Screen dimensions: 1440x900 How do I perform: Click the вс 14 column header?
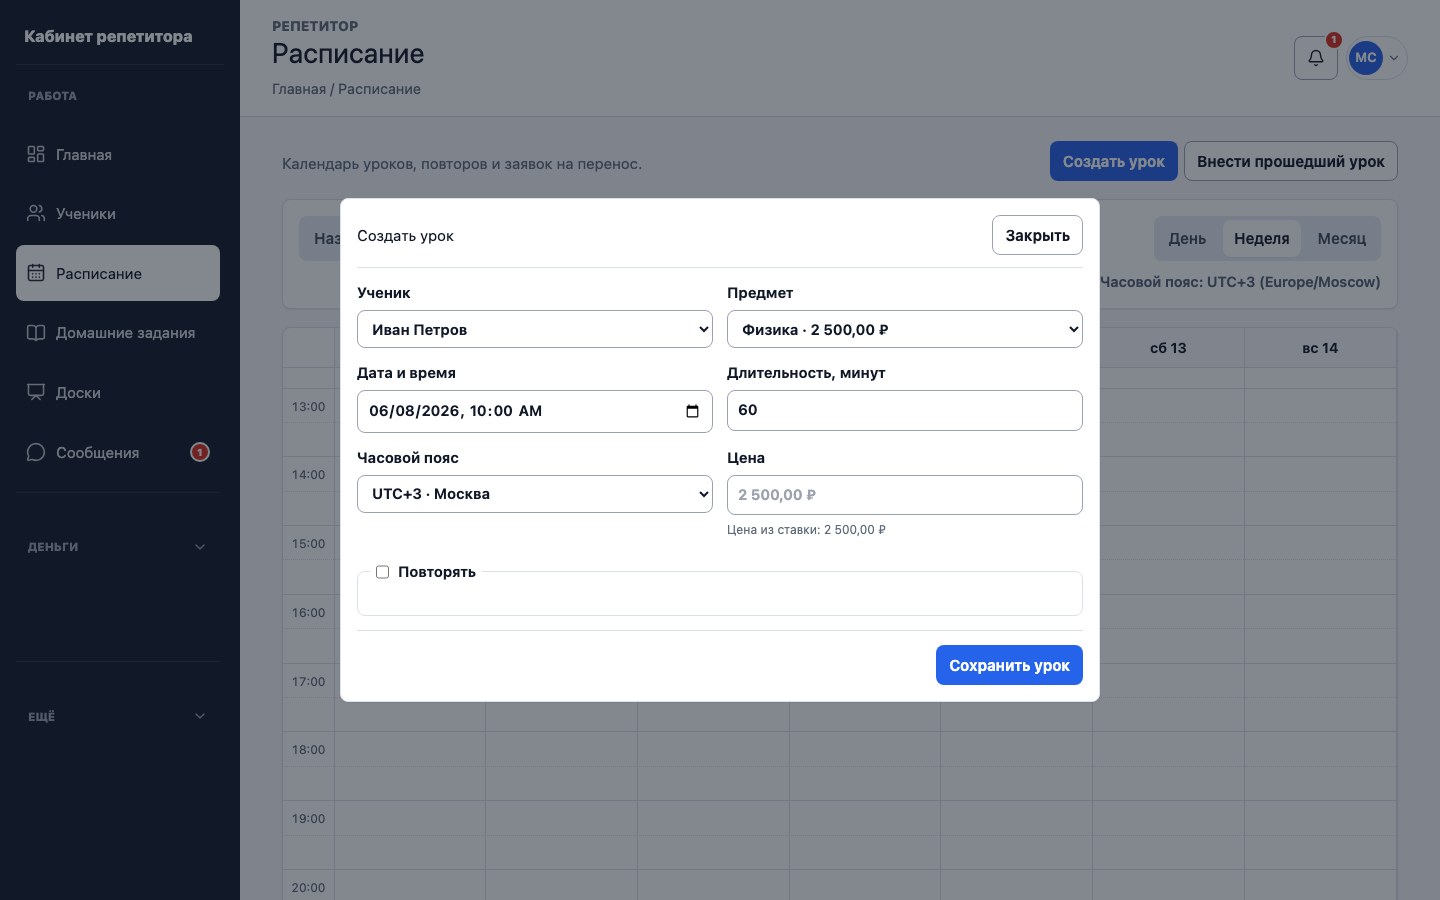[x=1320, y=348]
